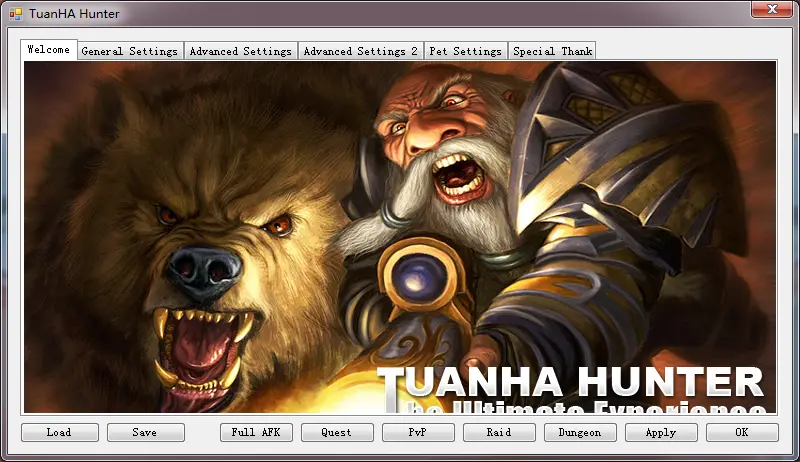
Task: Go to the Advanced Settings 2 tab
Action: point(361,51)
